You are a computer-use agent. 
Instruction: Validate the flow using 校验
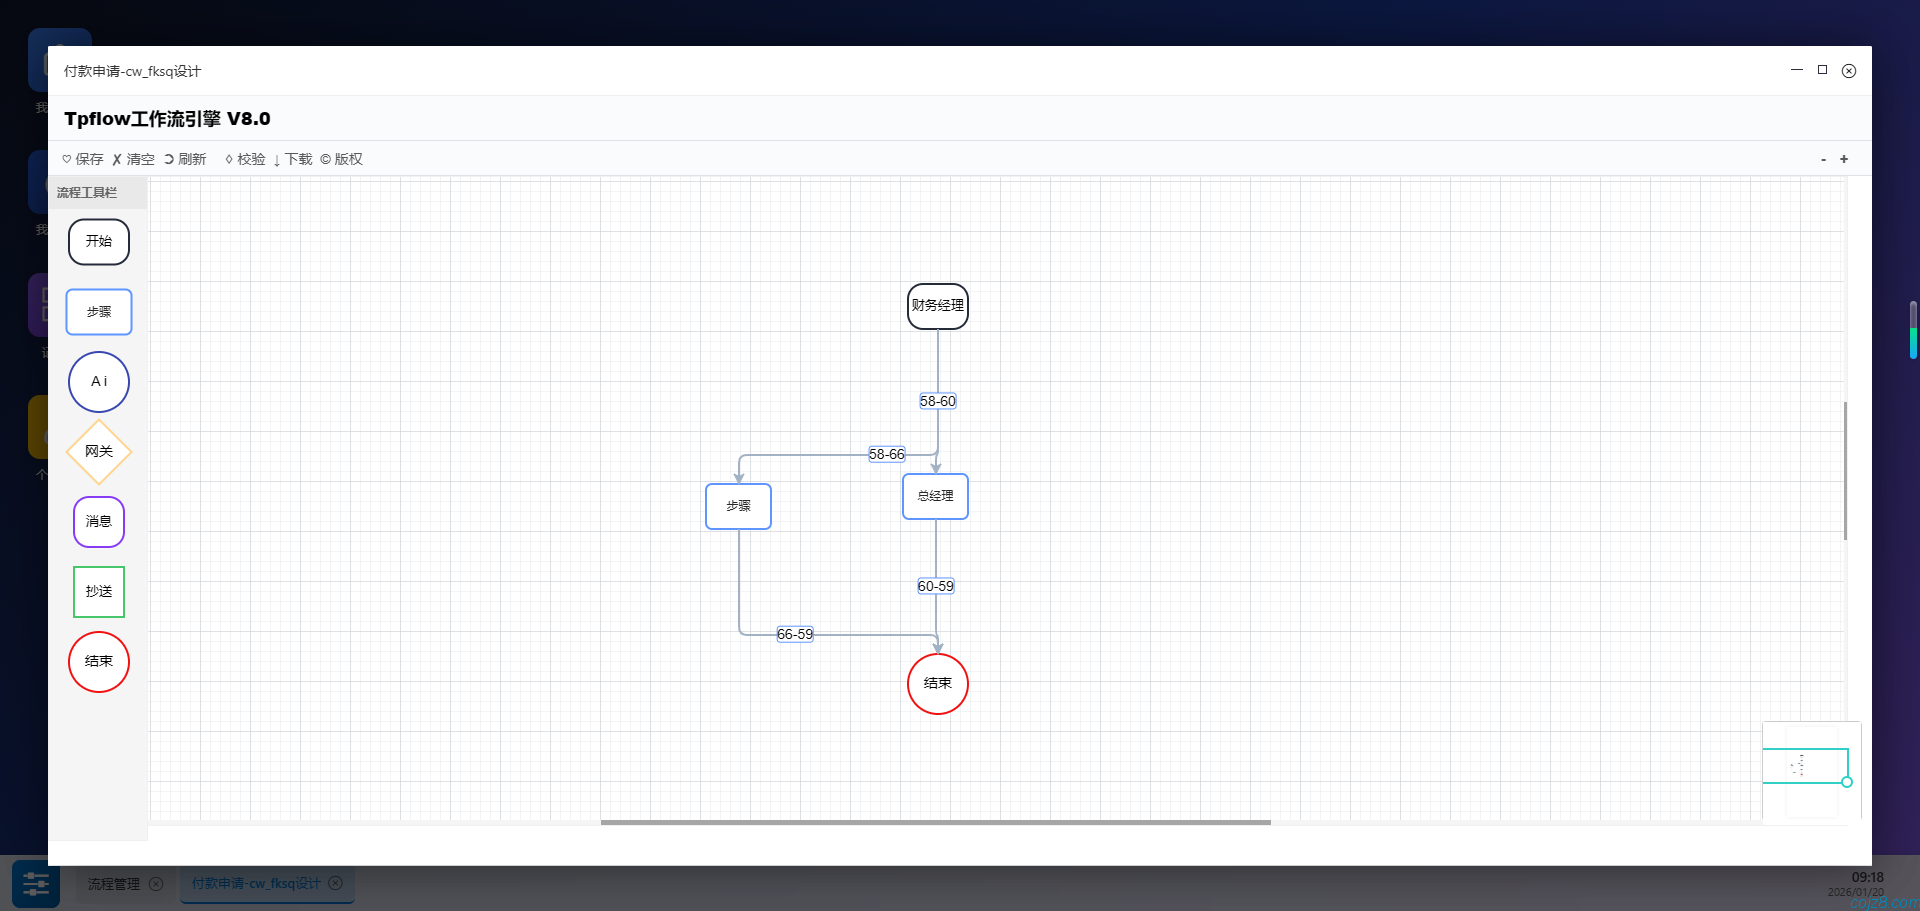[x=246, y=159]
